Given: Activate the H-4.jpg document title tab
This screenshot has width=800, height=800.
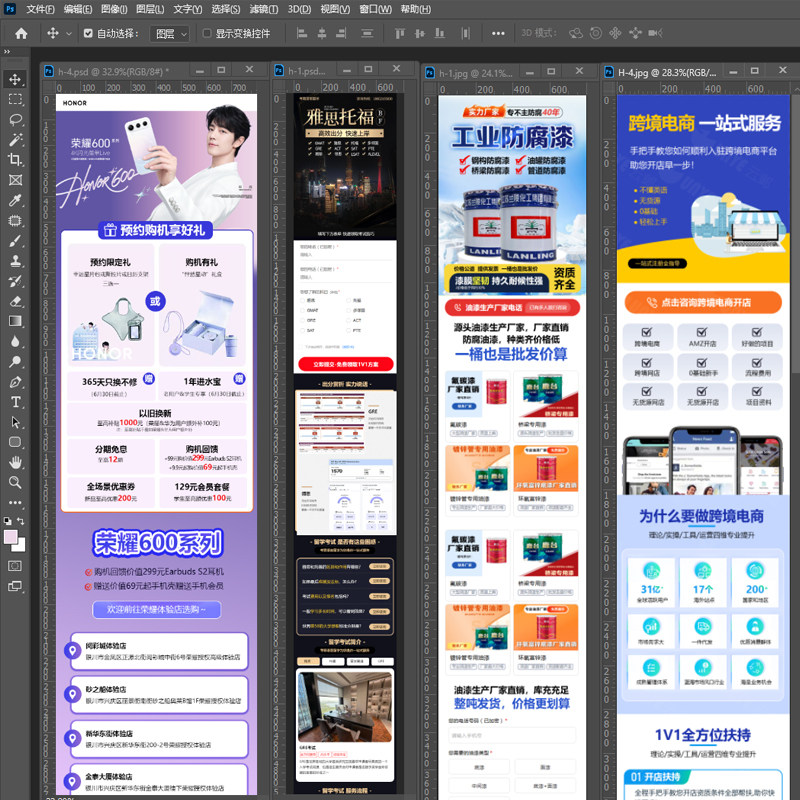Looking at the screenshot, I should 666,72.
